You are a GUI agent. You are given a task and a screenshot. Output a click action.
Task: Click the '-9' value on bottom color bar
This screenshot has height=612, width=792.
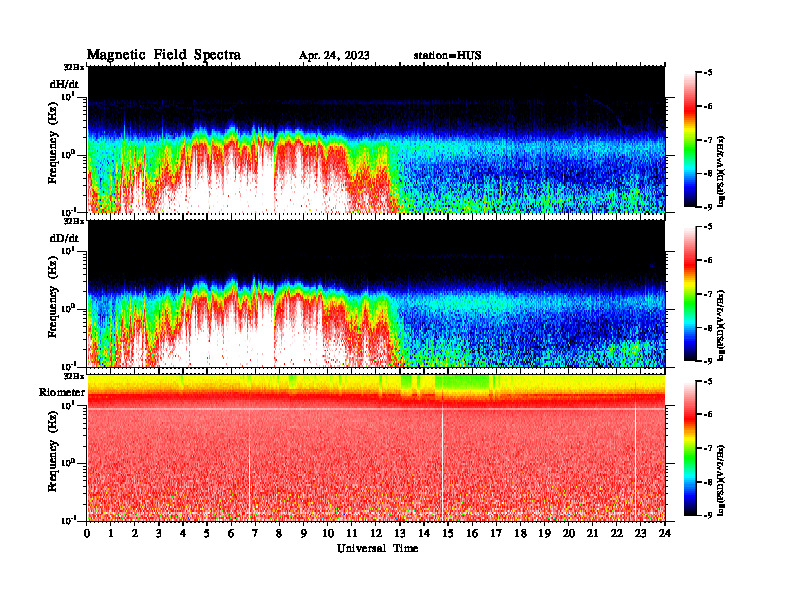tap(708, 515)
